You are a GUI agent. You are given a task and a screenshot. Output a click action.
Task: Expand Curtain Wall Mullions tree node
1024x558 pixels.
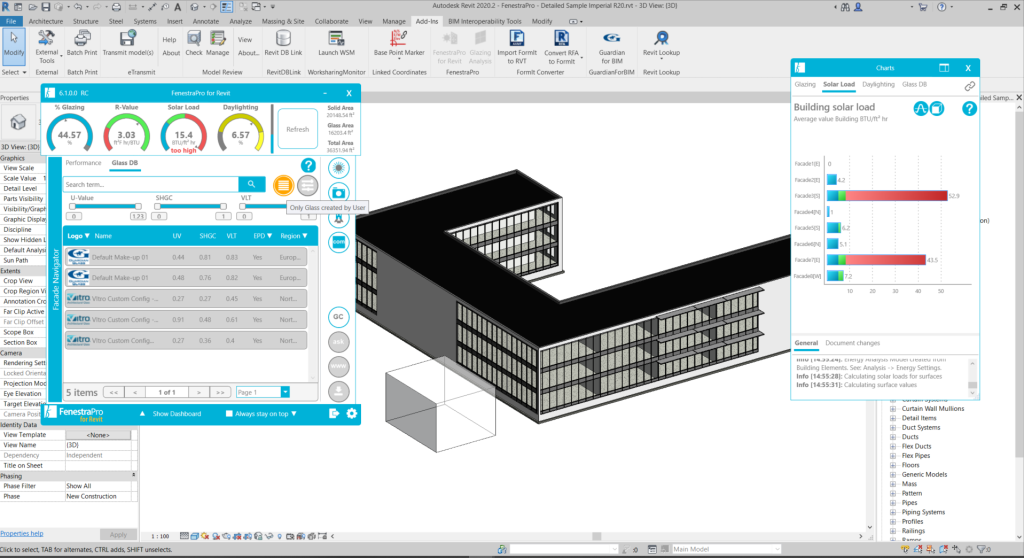893,409
